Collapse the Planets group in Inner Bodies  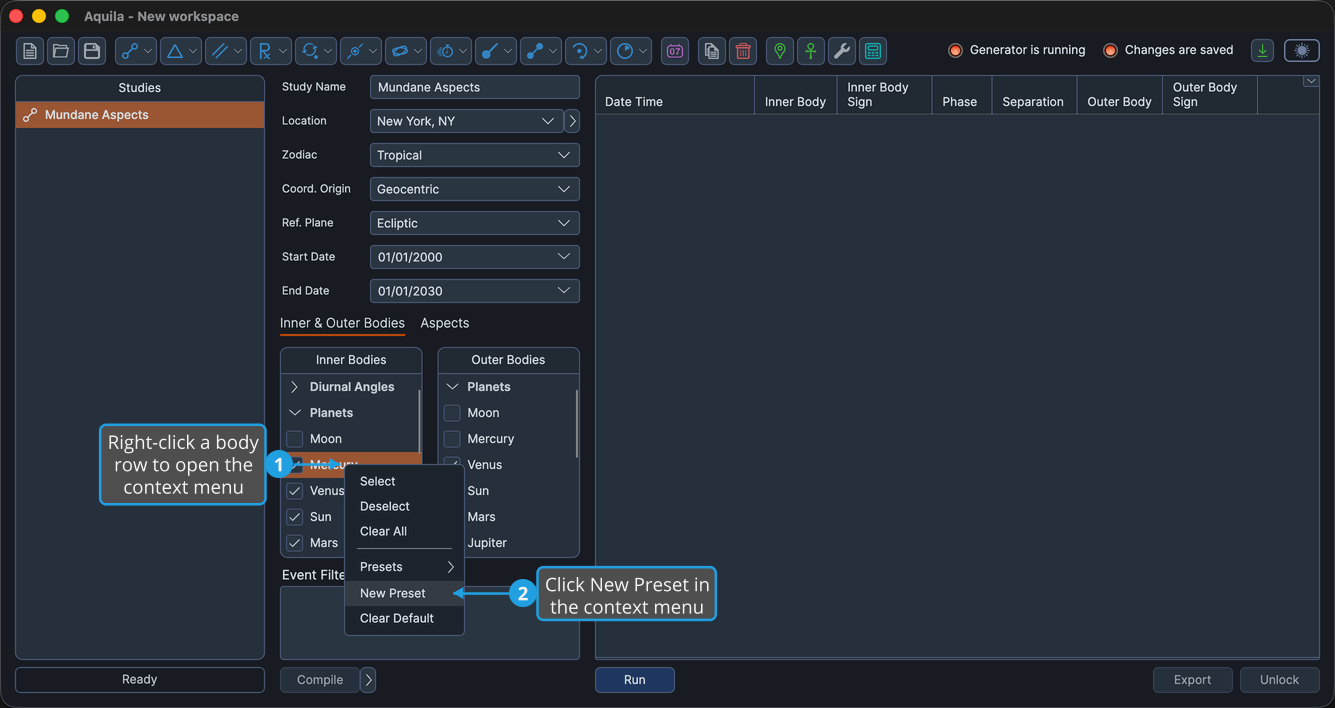click(x=295, y=413)
